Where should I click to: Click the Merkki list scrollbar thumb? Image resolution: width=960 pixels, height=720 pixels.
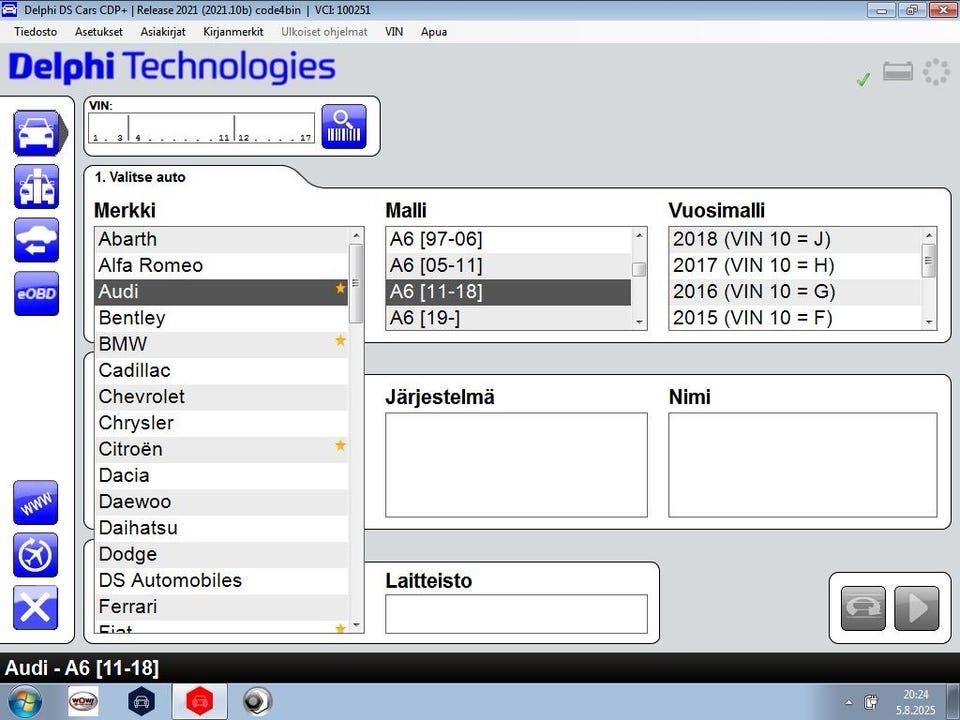[356, 283]
